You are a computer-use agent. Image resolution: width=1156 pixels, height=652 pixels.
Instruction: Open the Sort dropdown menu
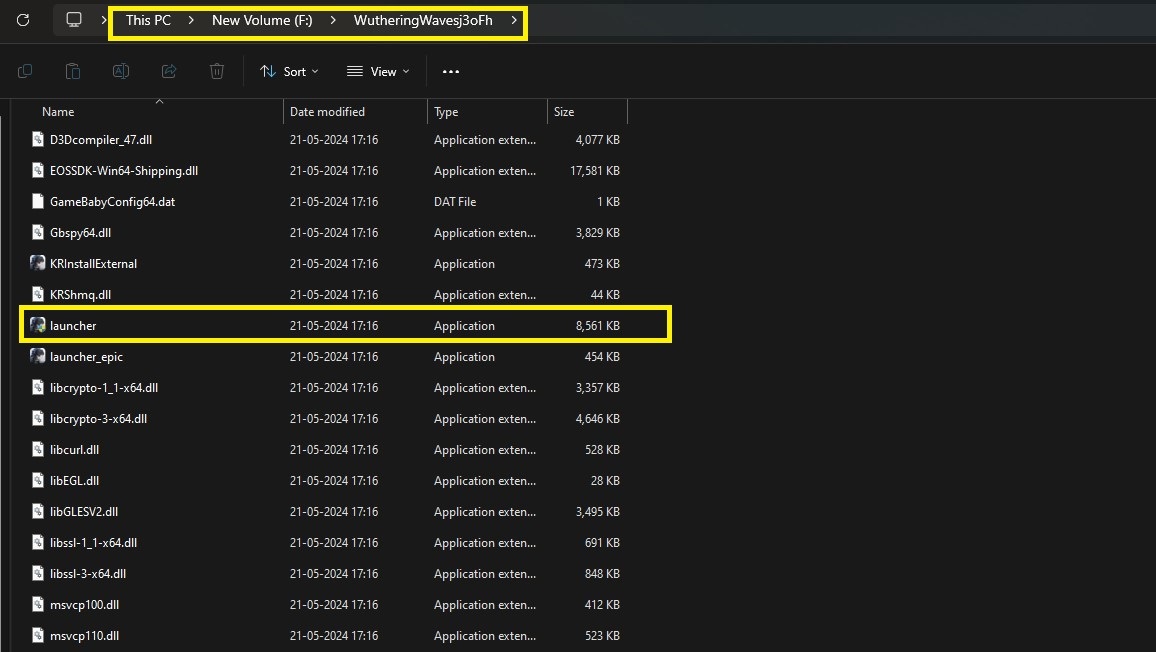click(x=289, y=72)
